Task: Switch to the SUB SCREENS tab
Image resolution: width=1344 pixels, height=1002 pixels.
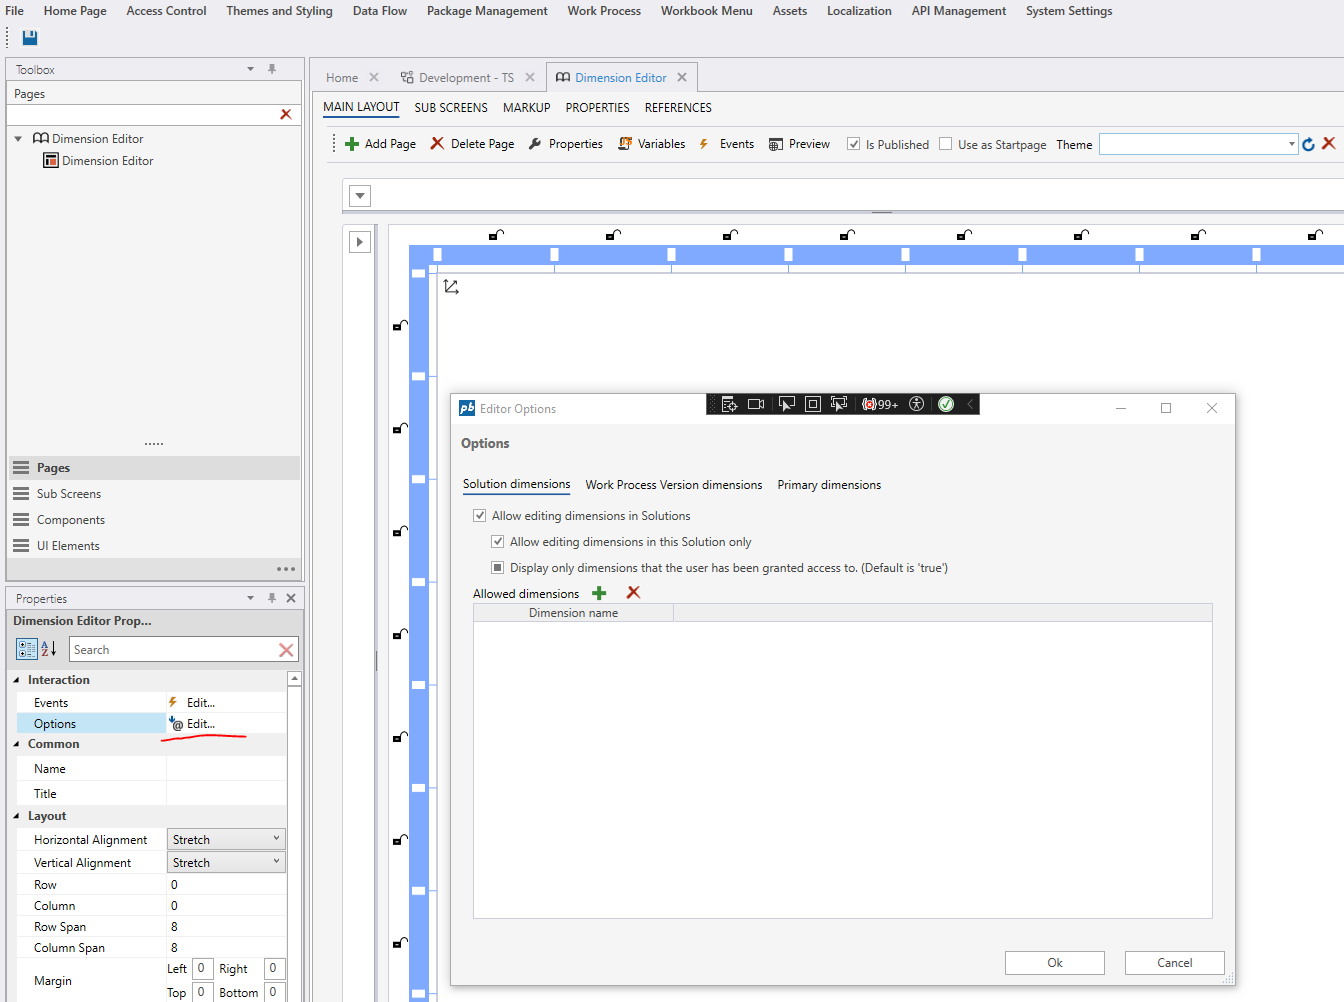Action: coord(451,108)
